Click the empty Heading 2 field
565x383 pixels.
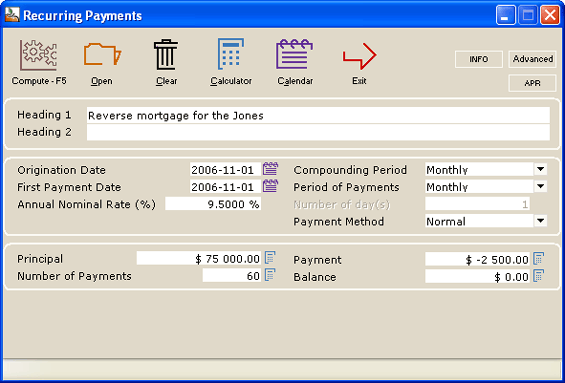[x=318, y=132]
